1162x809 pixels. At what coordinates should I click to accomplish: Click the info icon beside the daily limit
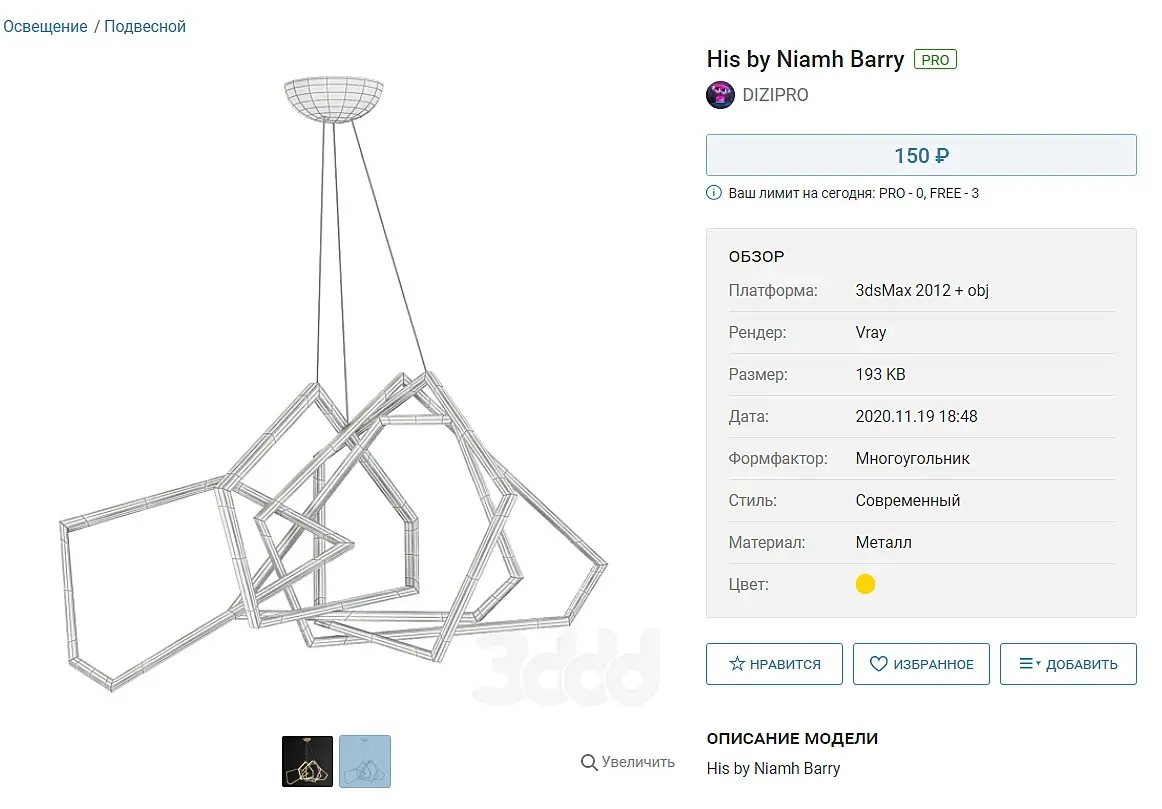714,193
